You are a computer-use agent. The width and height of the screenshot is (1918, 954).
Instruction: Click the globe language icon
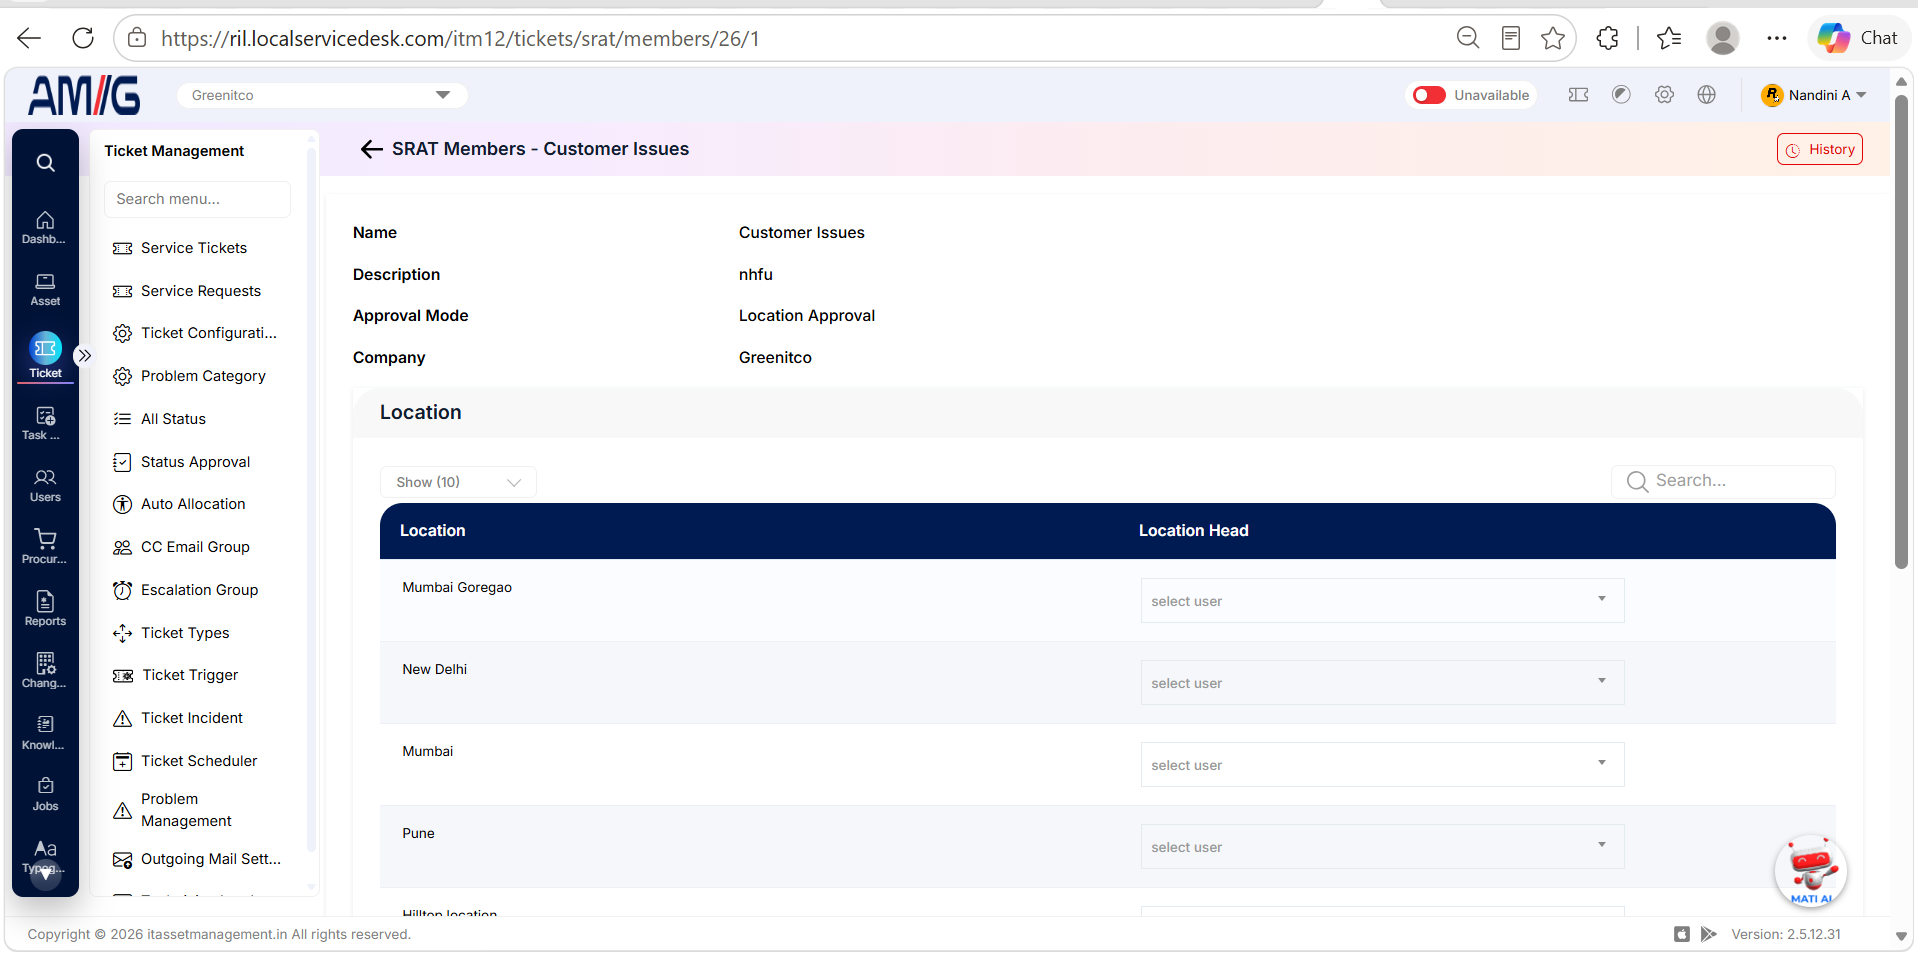coord(1707,95)
